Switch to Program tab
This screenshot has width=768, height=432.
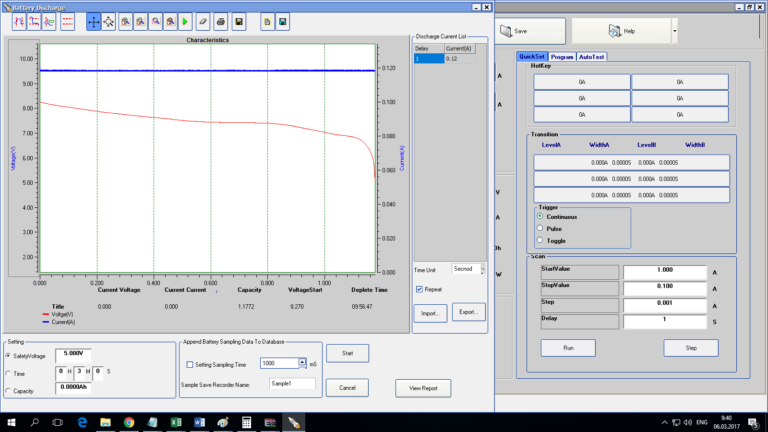tap(562, 57)
